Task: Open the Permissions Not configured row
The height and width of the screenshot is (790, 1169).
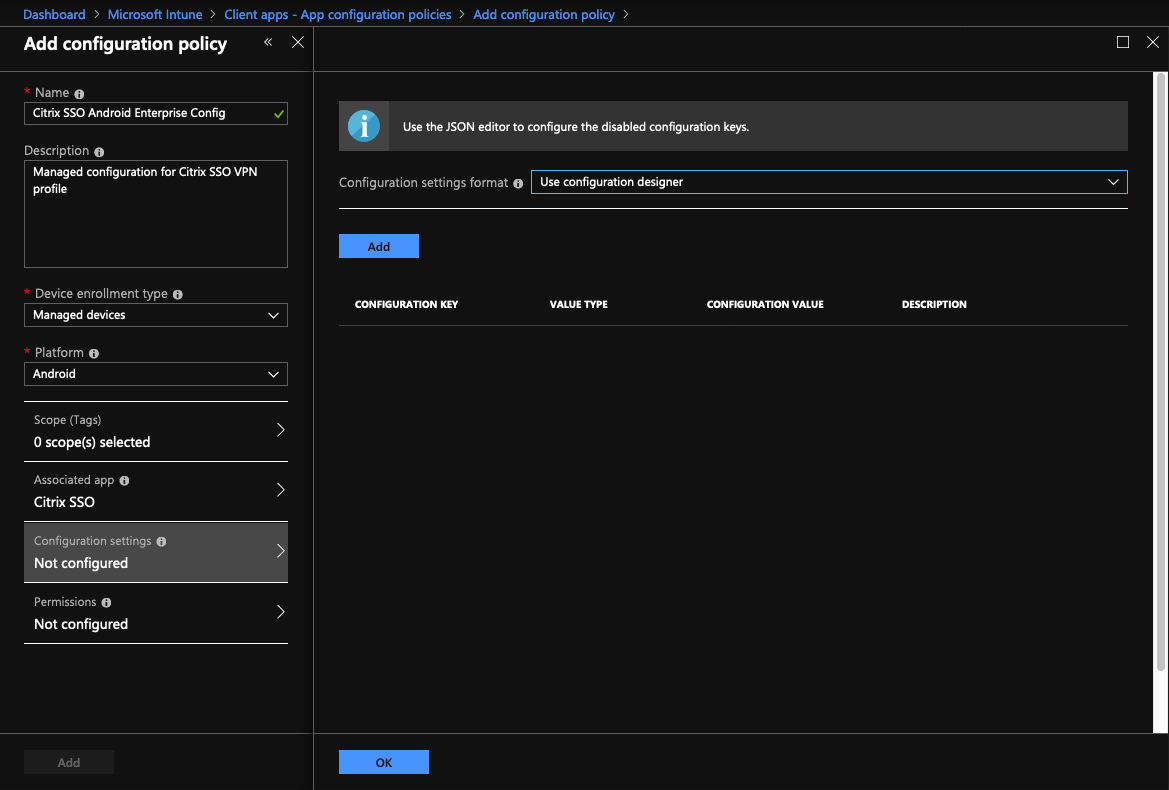Action: 155,613
